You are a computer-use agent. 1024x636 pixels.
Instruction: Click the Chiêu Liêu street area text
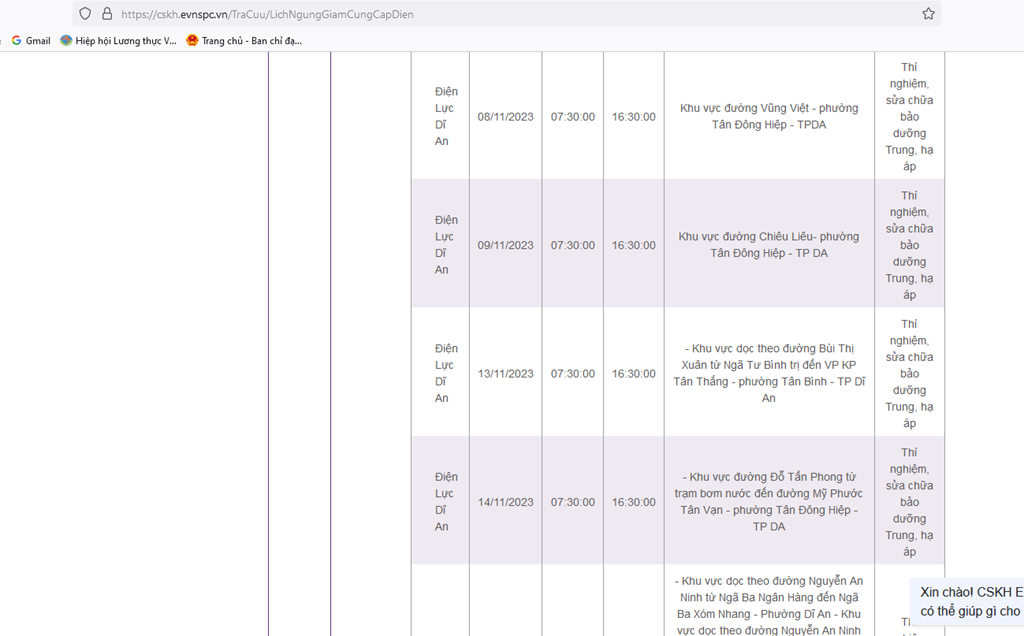768,245
